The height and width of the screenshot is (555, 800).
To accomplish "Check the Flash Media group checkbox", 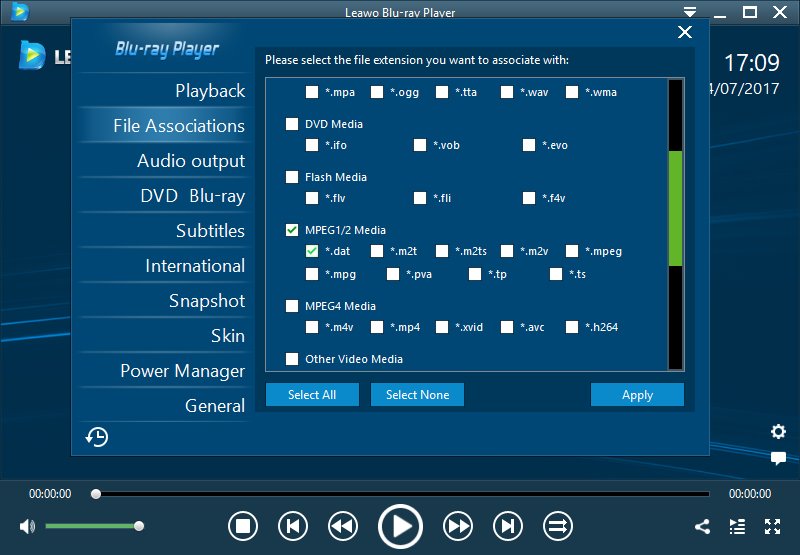I will tap(292, 177).
